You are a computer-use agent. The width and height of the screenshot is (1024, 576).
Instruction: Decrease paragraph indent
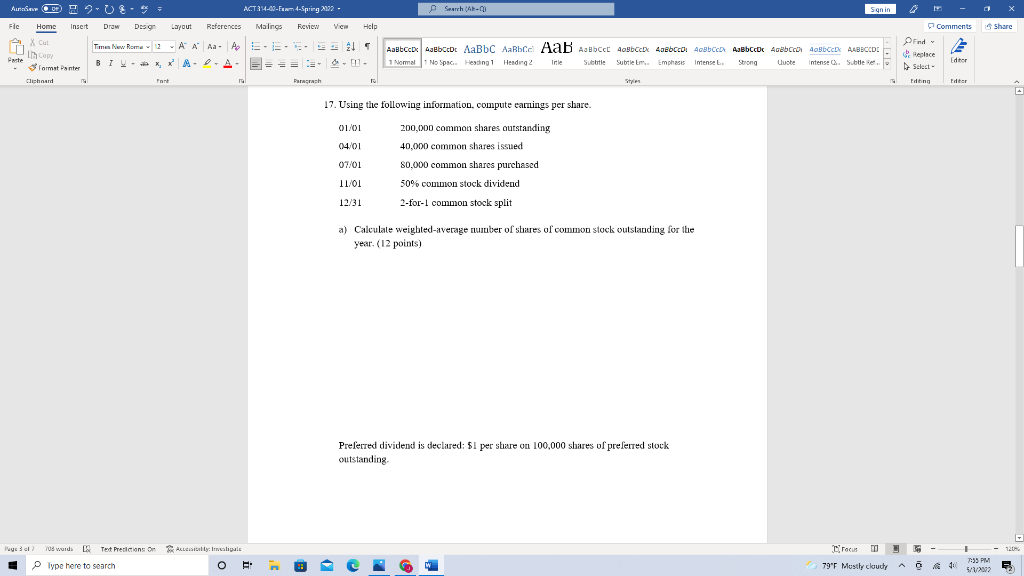pos(321,46)
